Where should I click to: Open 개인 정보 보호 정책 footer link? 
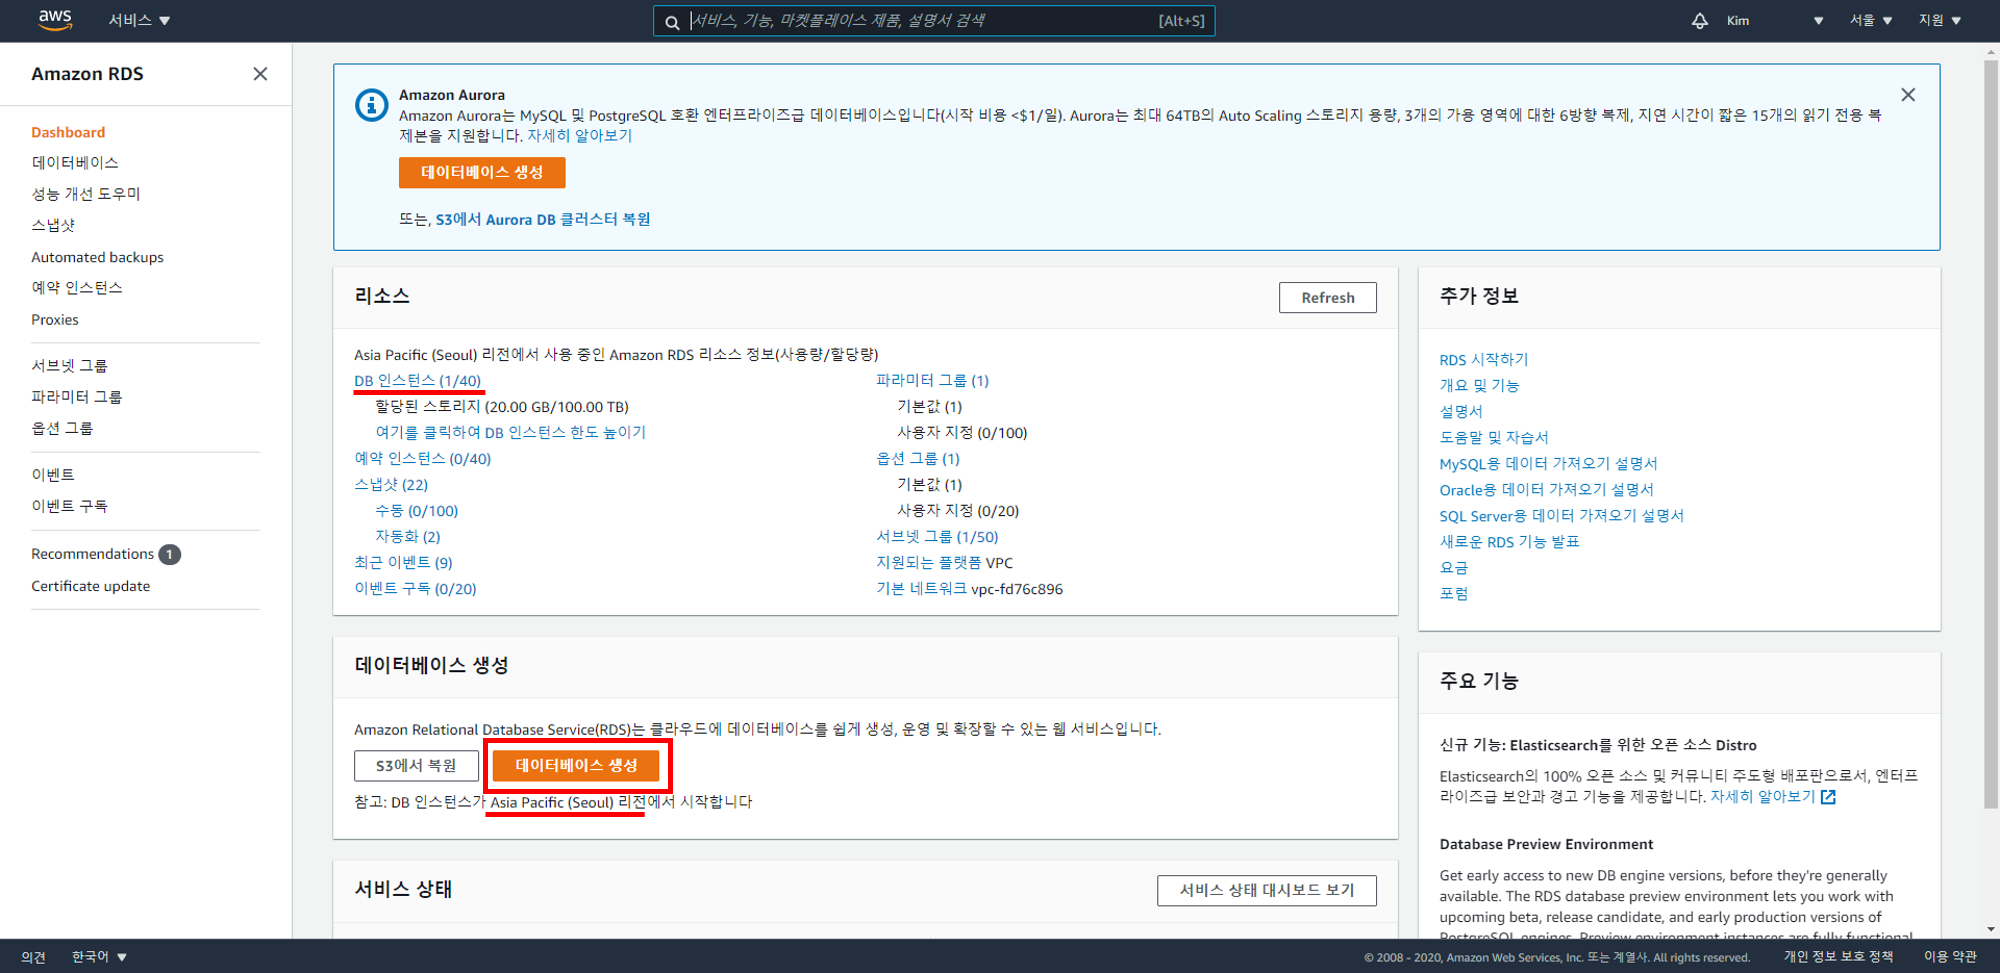point(1838,957)
